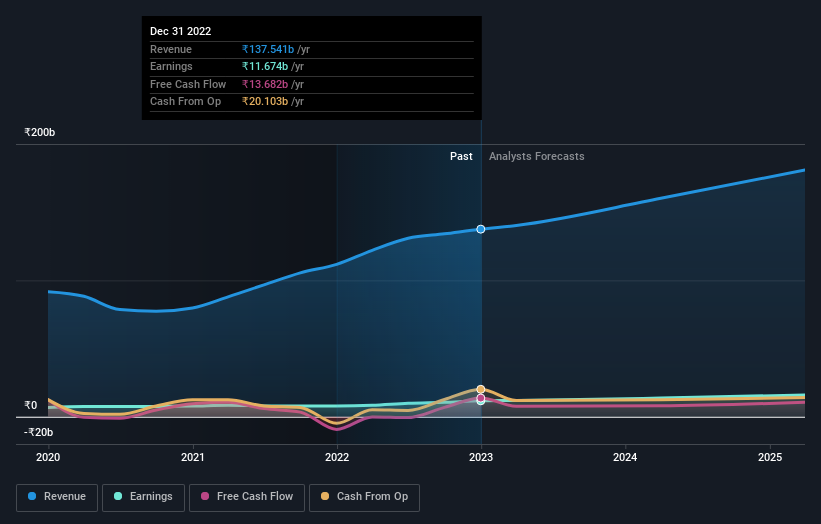Image resolution: width=821 pixels, height=524 pixels.
Task: Click the Earnings row label in tooltip
Action: click(x=171, y=66)
